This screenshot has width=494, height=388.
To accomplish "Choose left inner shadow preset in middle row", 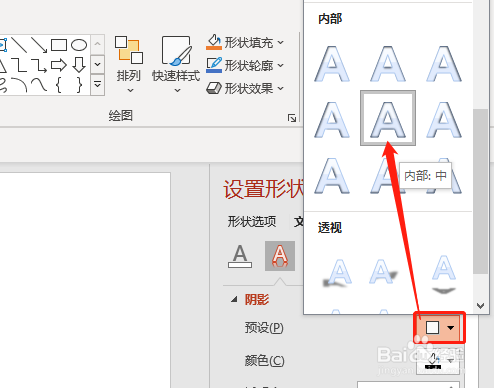I will click(x=332, y=120).
